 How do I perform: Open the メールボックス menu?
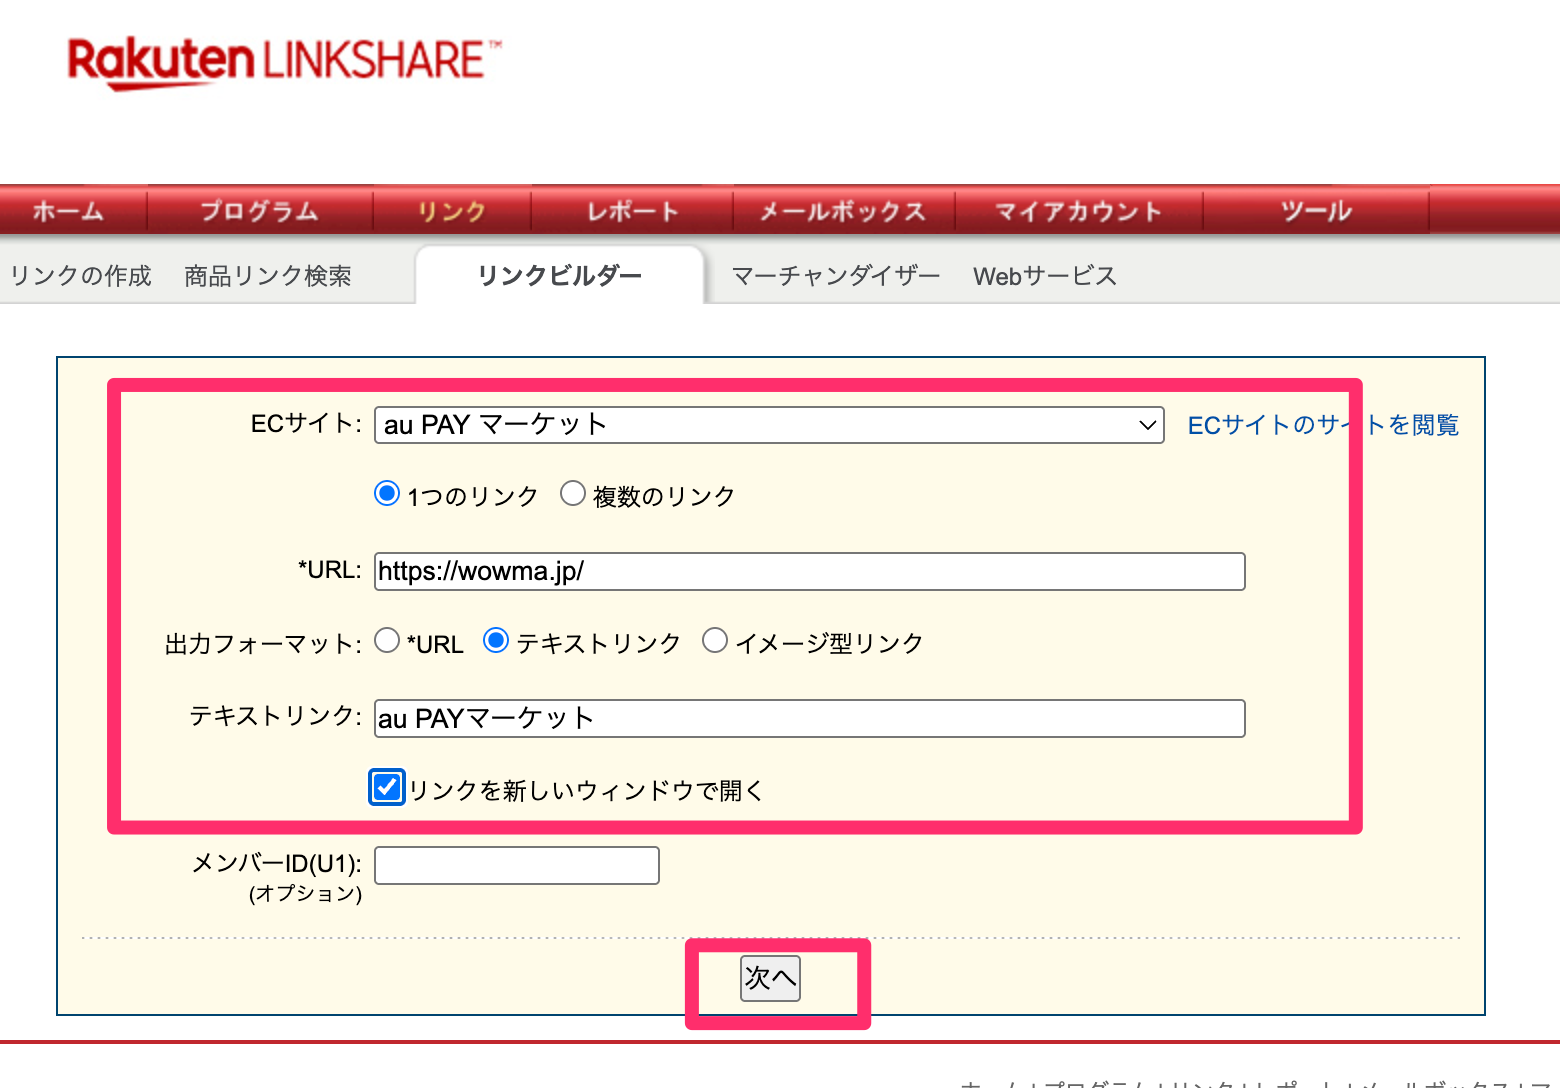pos(844,211)
